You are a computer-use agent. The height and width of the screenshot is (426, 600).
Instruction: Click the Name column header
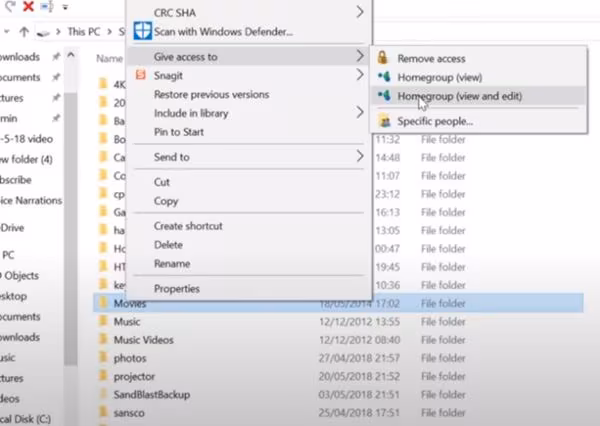109,59
